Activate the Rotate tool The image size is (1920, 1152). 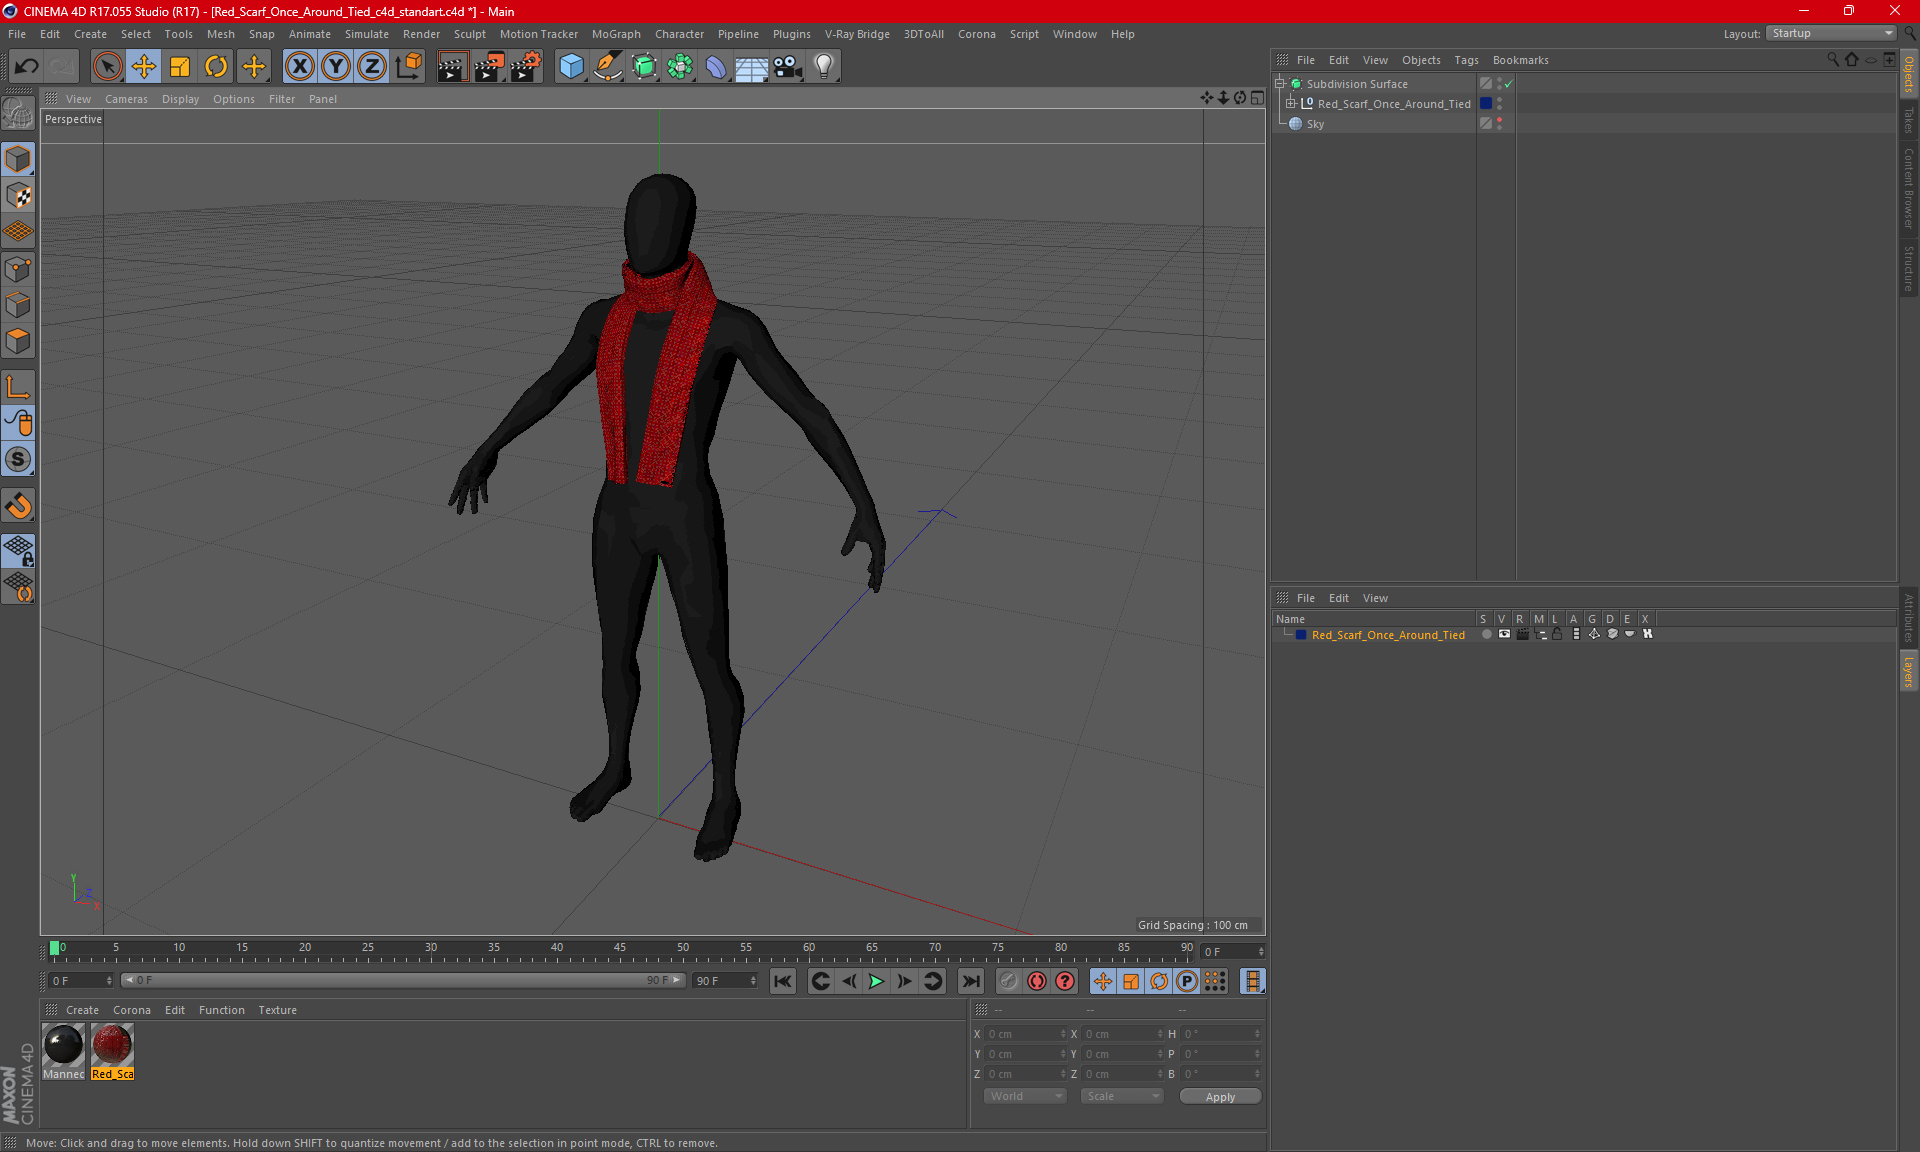tap(216, 66)
